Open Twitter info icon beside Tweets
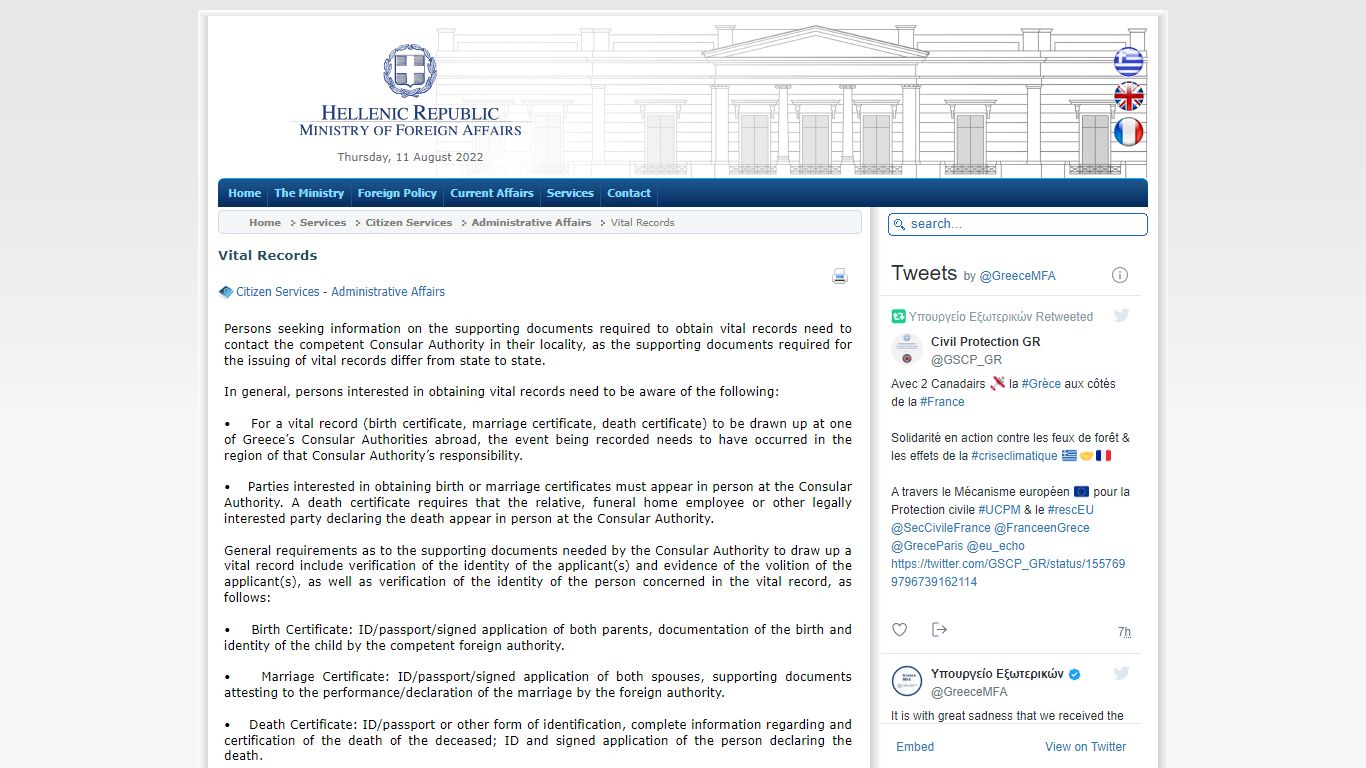 pyautogui.click(x=1120, y=275)
